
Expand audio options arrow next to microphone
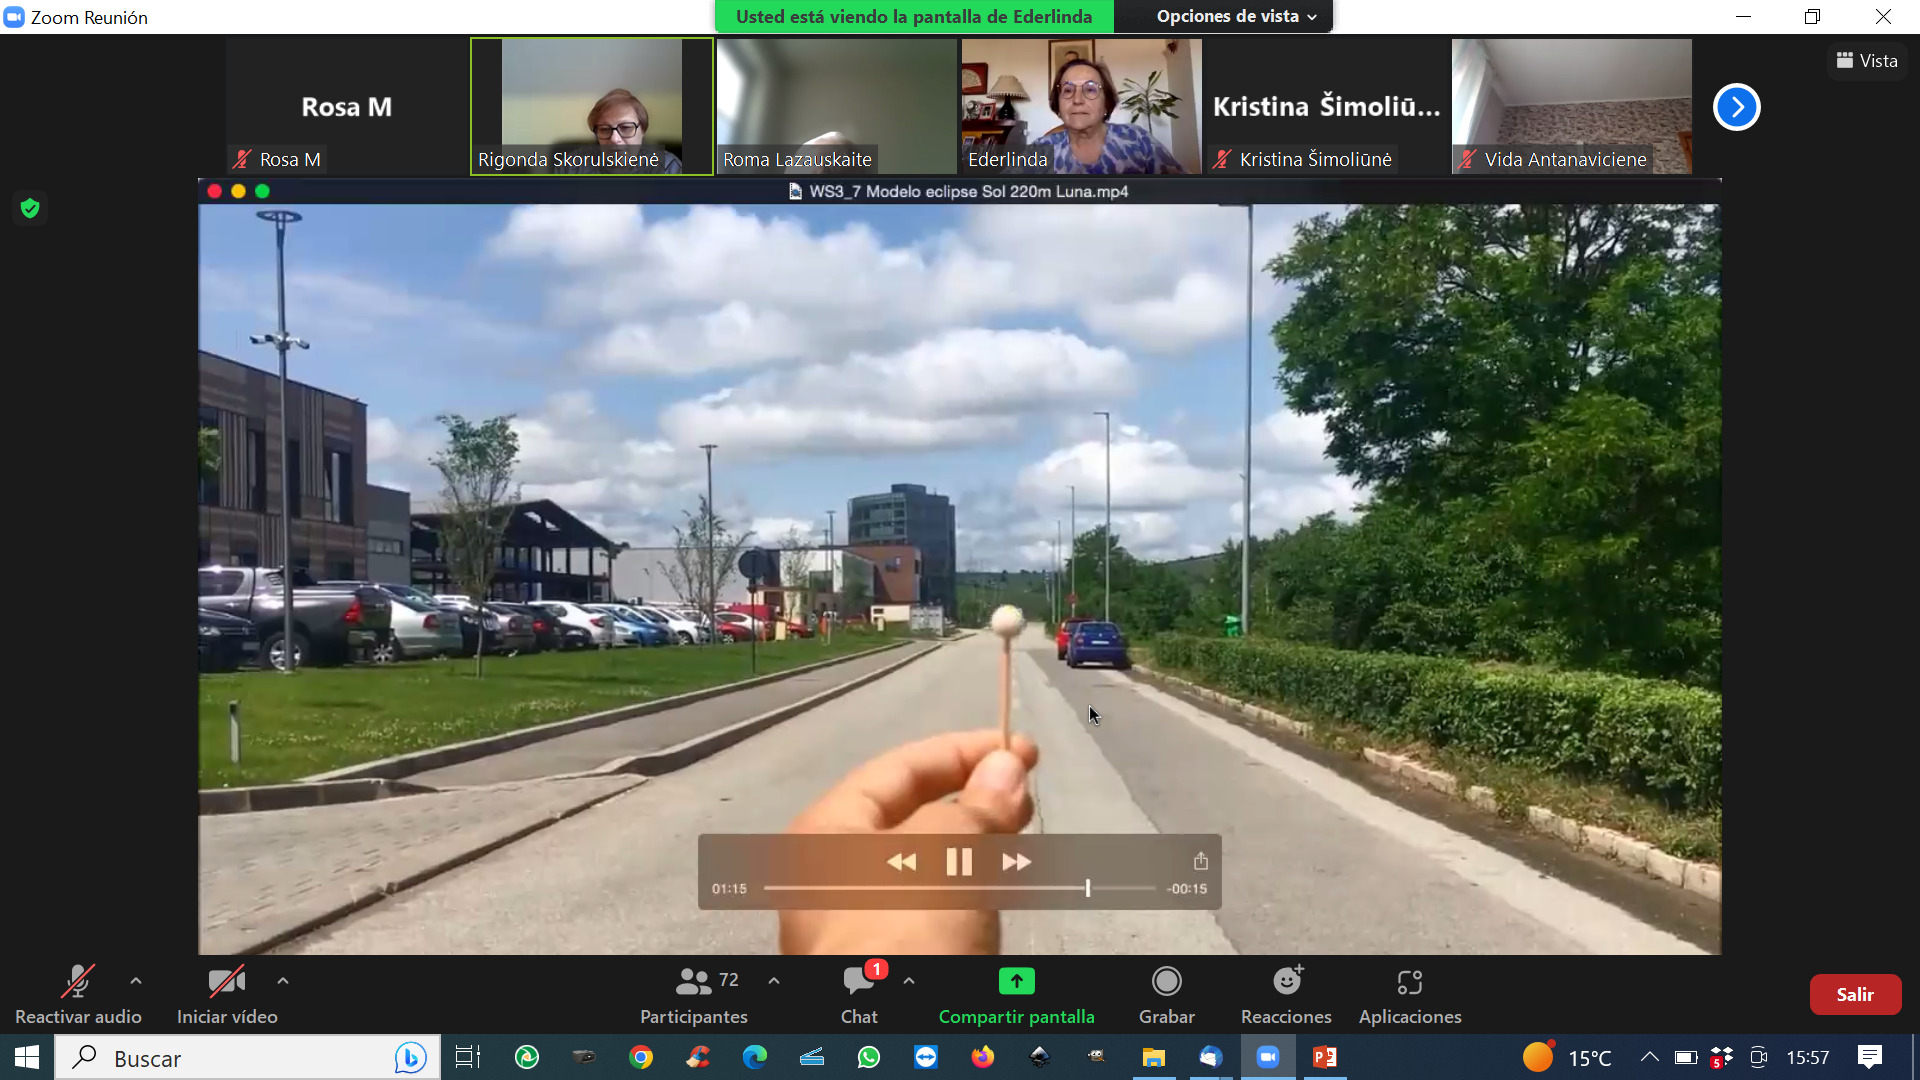click(x=136, y=981)
